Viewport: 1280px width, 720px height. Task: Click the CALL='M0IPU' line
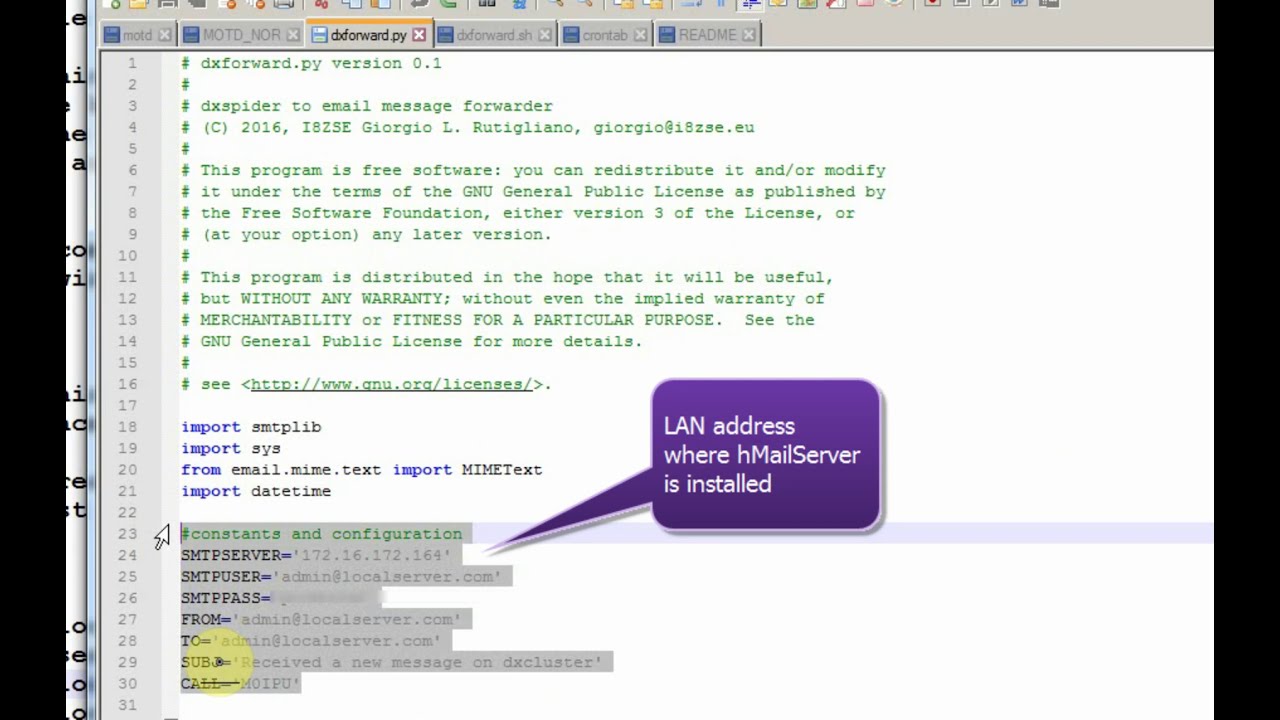click(x=241, y=684)
